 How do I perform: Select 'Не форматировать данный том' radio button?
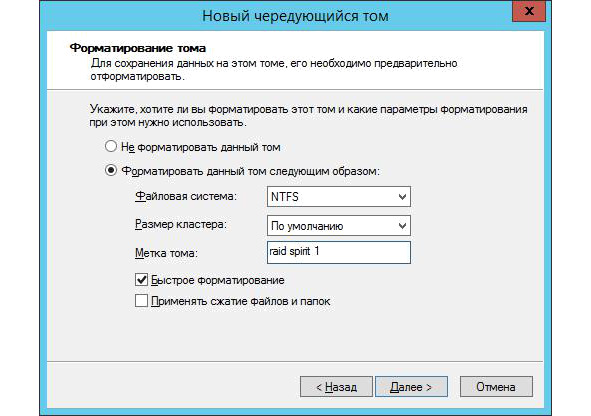[111, 146]
